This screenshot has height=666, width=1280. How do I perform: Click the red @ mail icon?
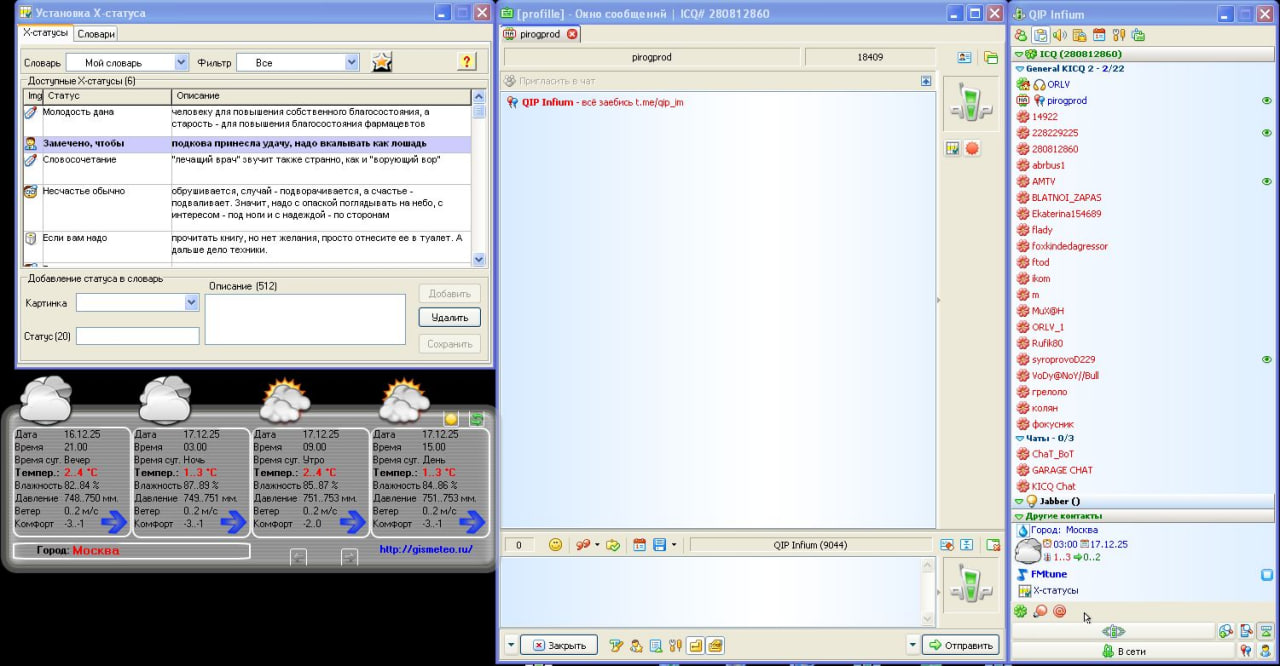click(1059, 611)
